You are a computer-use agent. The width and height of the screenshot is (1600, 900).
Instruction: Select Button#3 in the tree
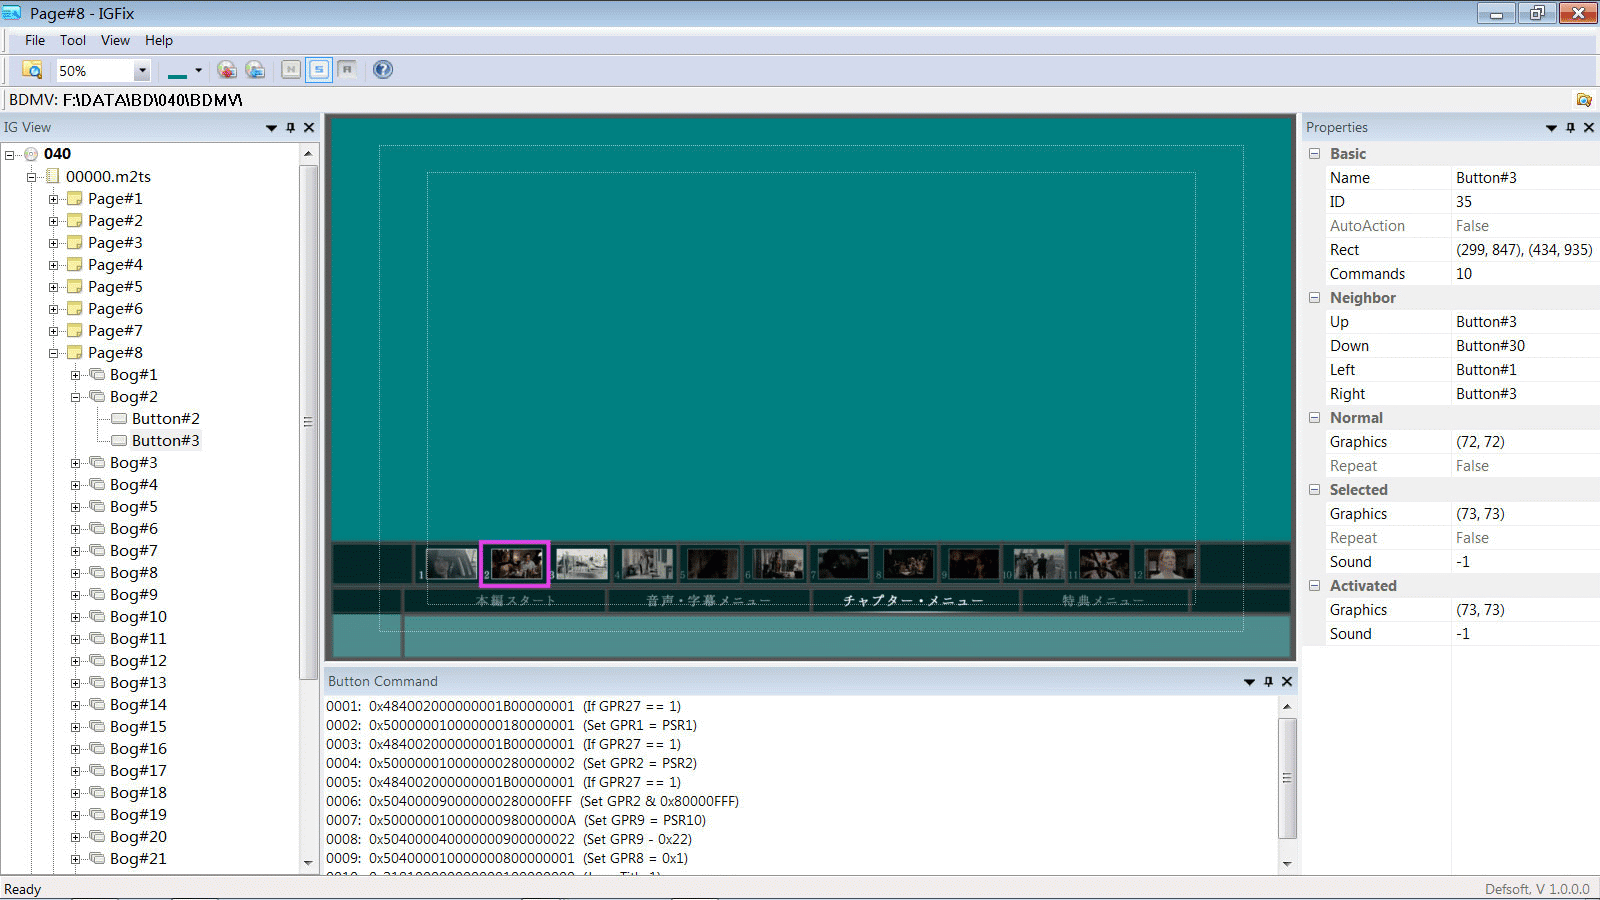point(165,441)
